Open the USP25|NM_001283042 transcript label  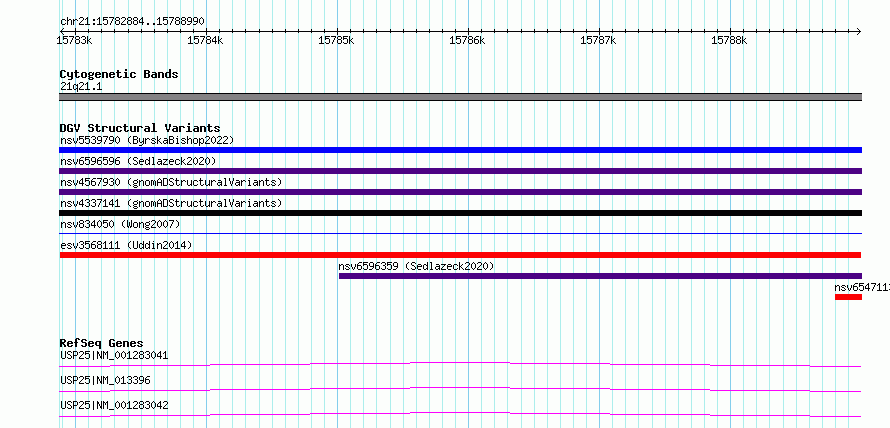(114, 405)
